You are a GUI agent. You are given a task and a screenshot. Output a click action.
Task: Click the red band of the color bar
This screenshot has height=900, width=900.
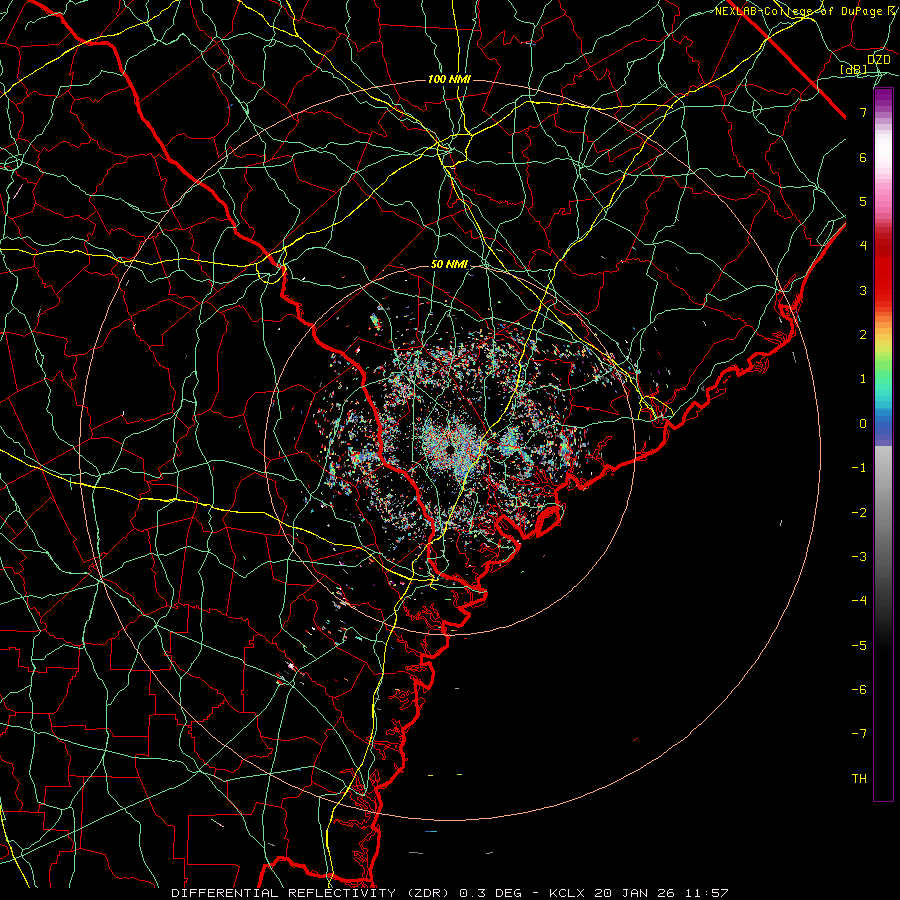[x=883, y=270]
